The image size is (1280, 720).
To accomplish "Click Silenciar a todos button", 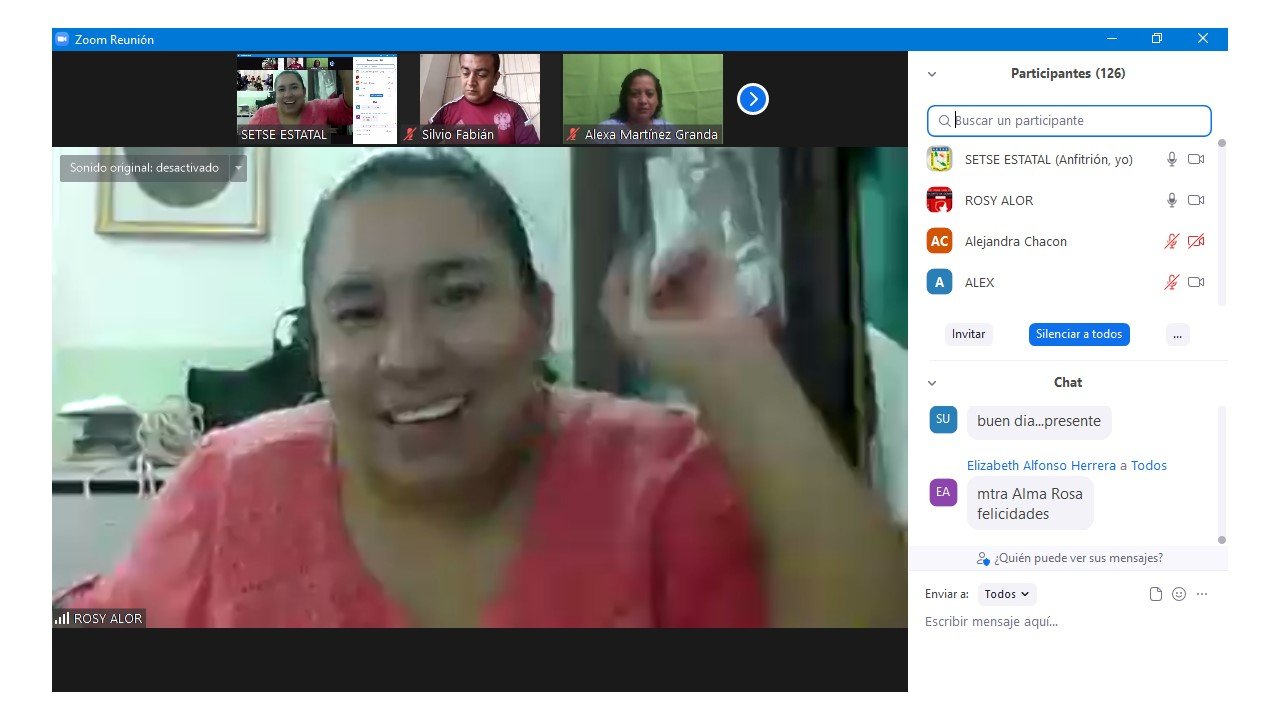I will click(1079, 334).
